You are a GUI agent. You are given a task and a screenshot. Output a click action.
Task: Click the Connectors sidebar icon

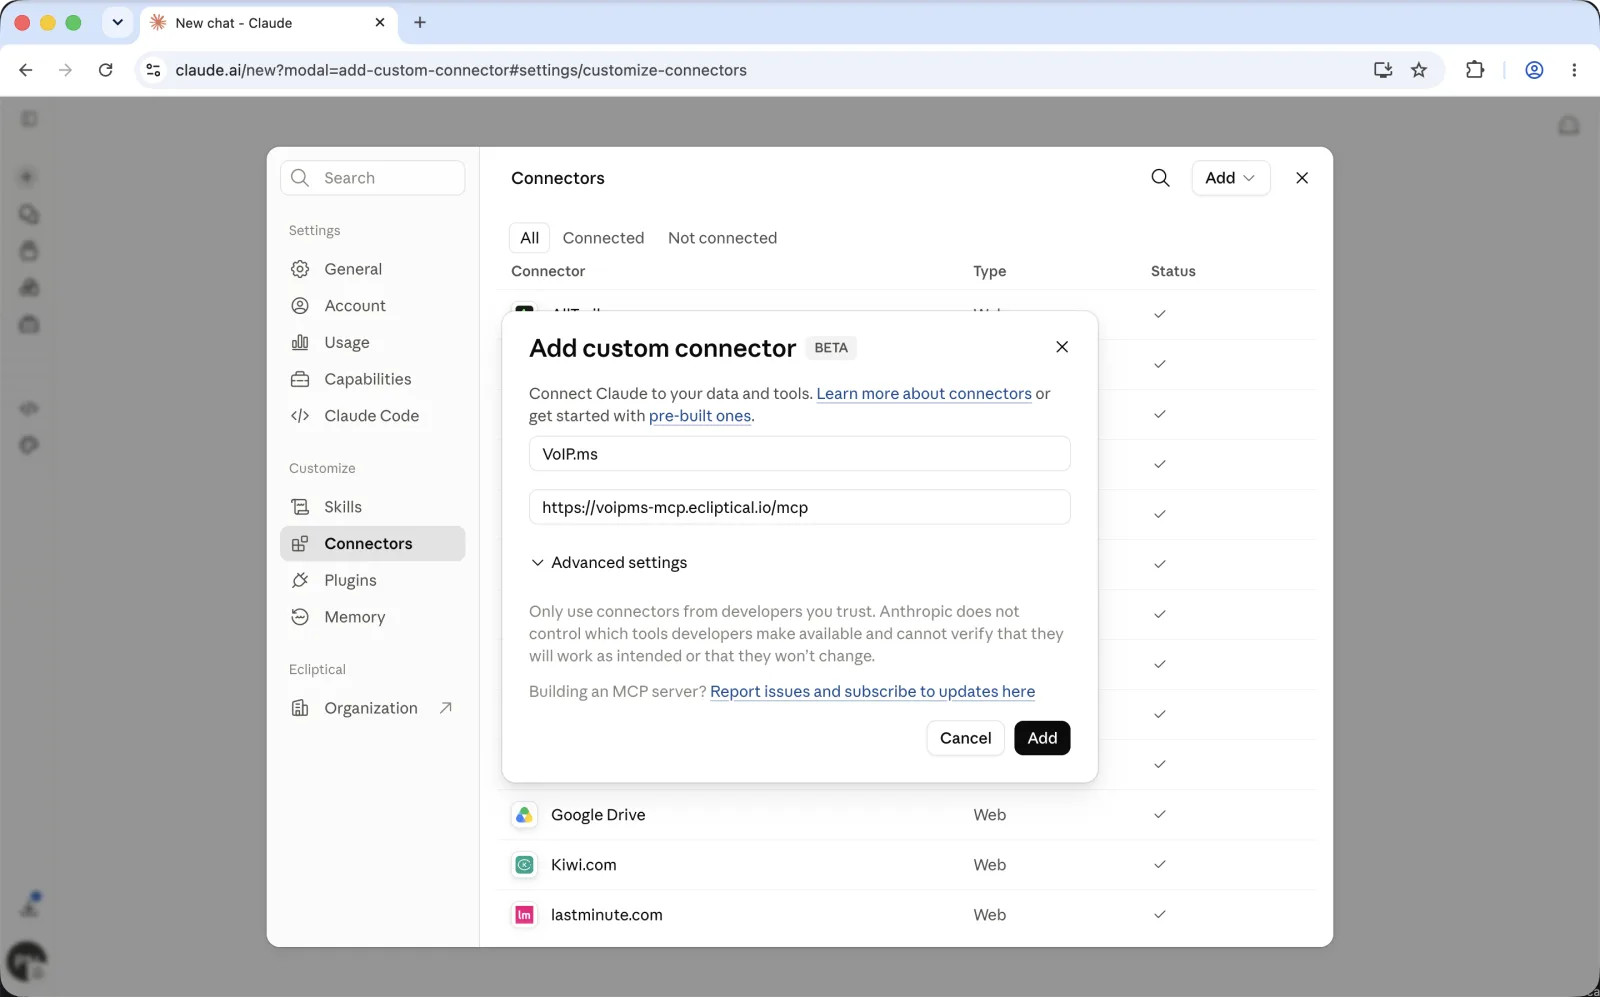point(300,544)
